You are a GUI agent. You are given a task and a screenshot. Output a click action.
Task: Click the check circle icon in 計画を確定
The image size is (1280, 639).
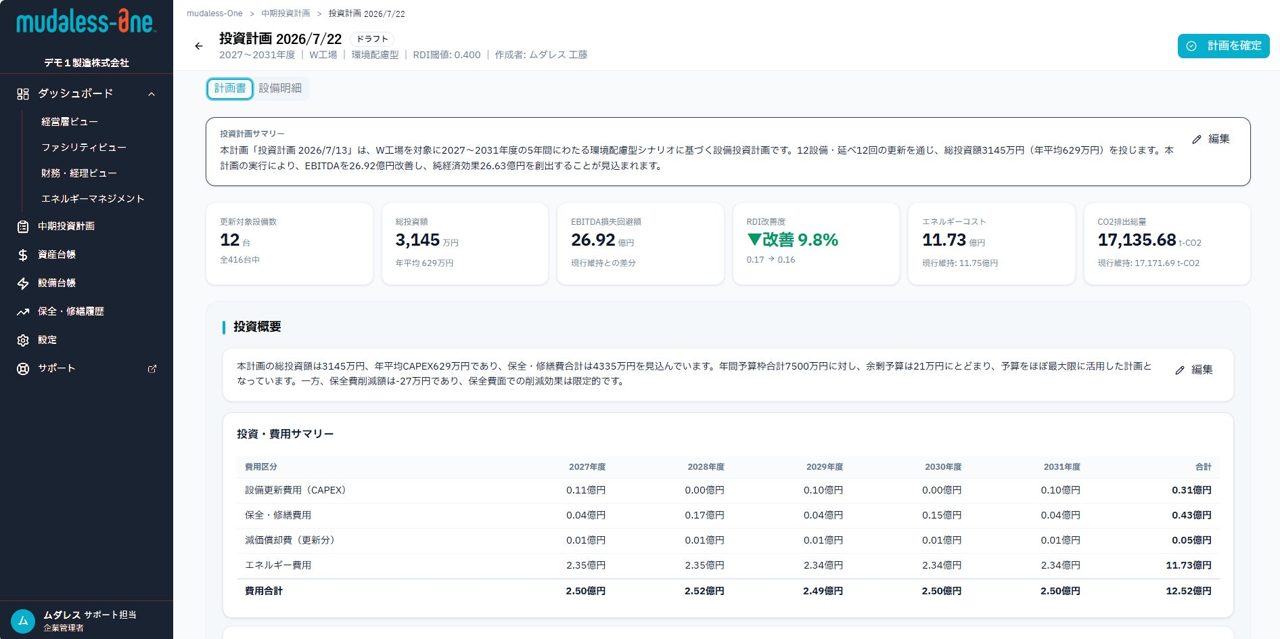1191,46
